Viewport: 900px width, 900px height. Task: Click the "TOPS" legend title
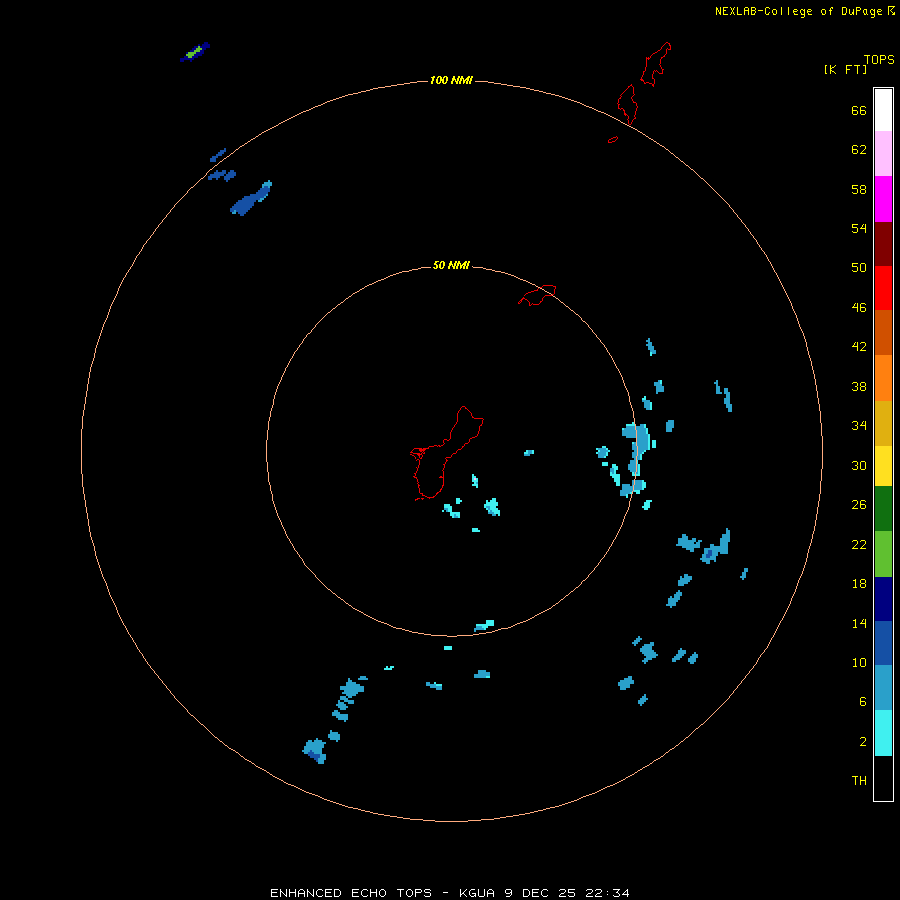tap(879, 60)
